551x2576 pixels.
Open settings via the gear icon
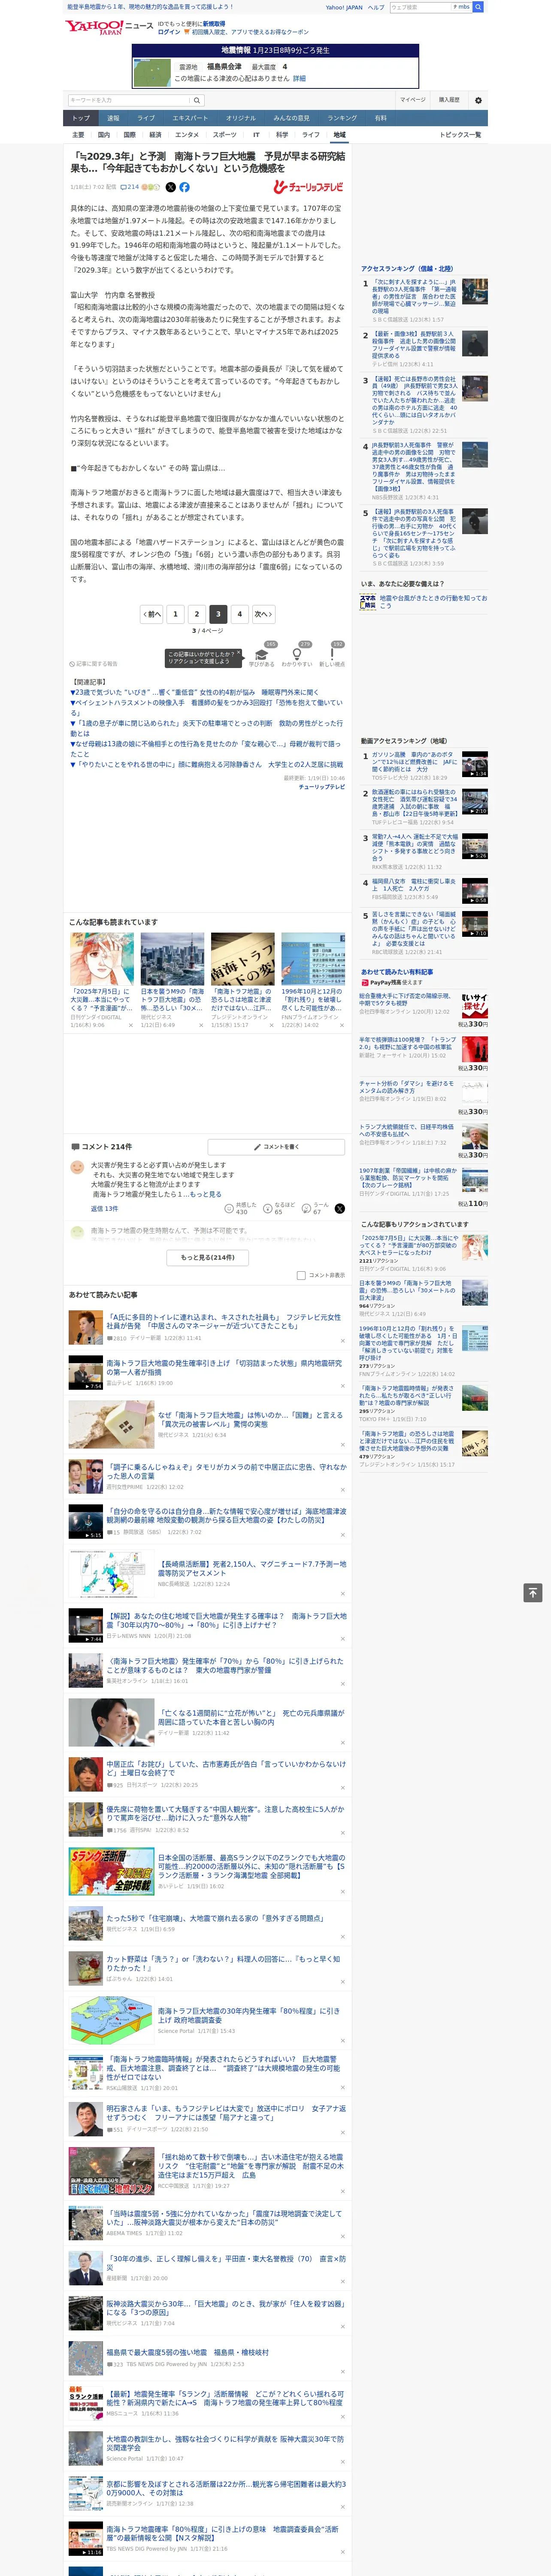pos(478,100)
